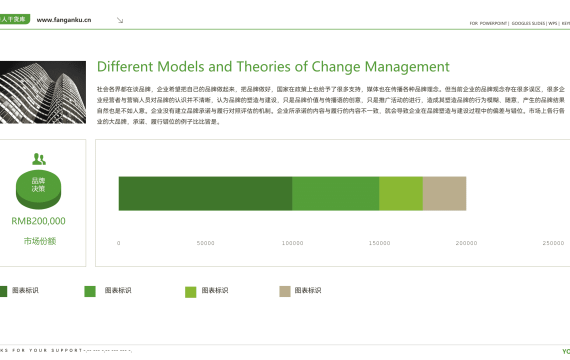Select the medium green bar segment
The width and height of the screenshot is (570, 360).
[x=336, y=193]
